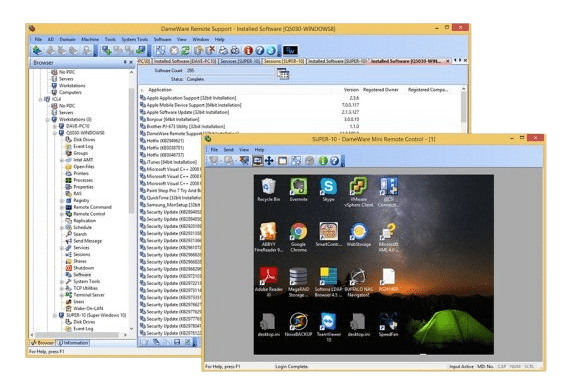This screenshot has width=571, height=390.
Task: Close the Browser pane with its X
Action: pyautogui.click(x=131, y=63)
